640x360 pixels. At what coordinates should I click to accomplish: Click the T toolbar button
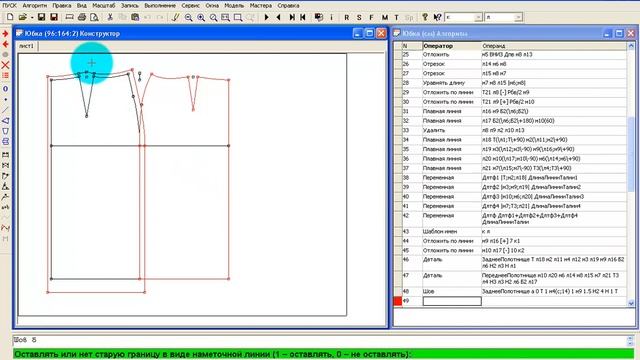point(396,18)
